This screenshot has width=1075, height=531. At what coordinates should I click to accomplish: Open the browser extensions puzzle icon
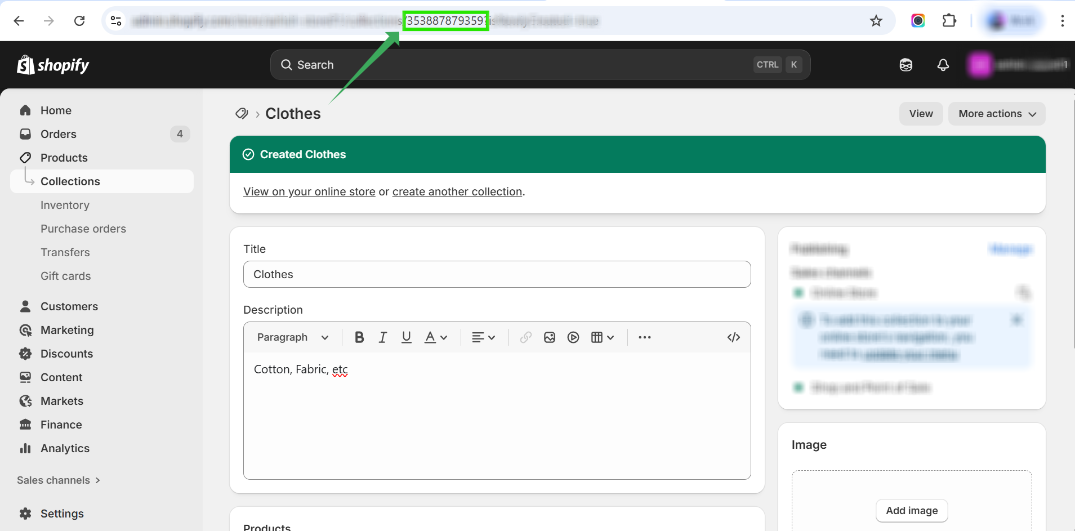click(949, 21)
